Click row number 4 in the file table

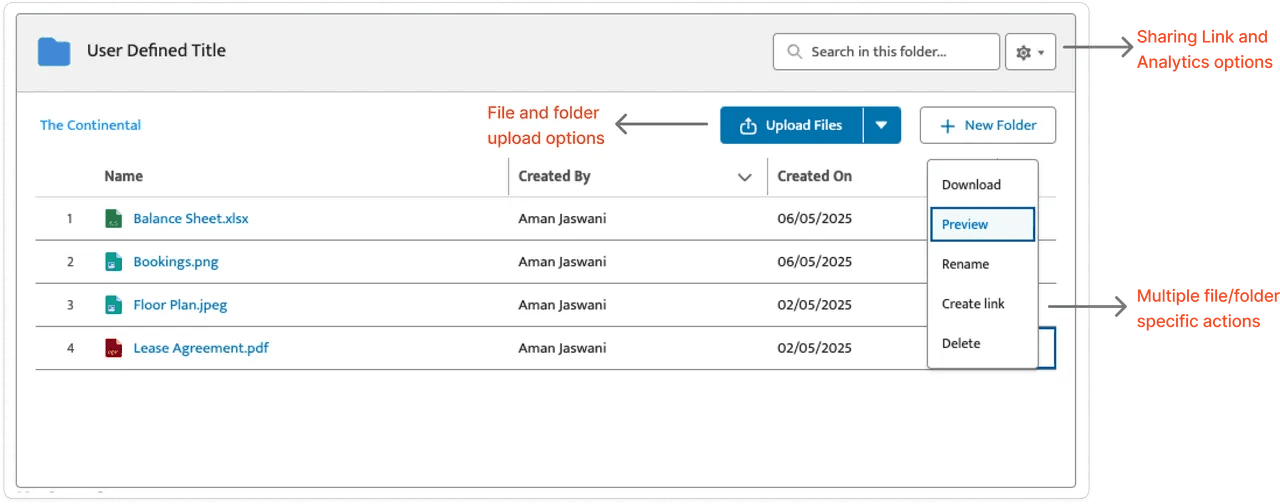[70, 348]
